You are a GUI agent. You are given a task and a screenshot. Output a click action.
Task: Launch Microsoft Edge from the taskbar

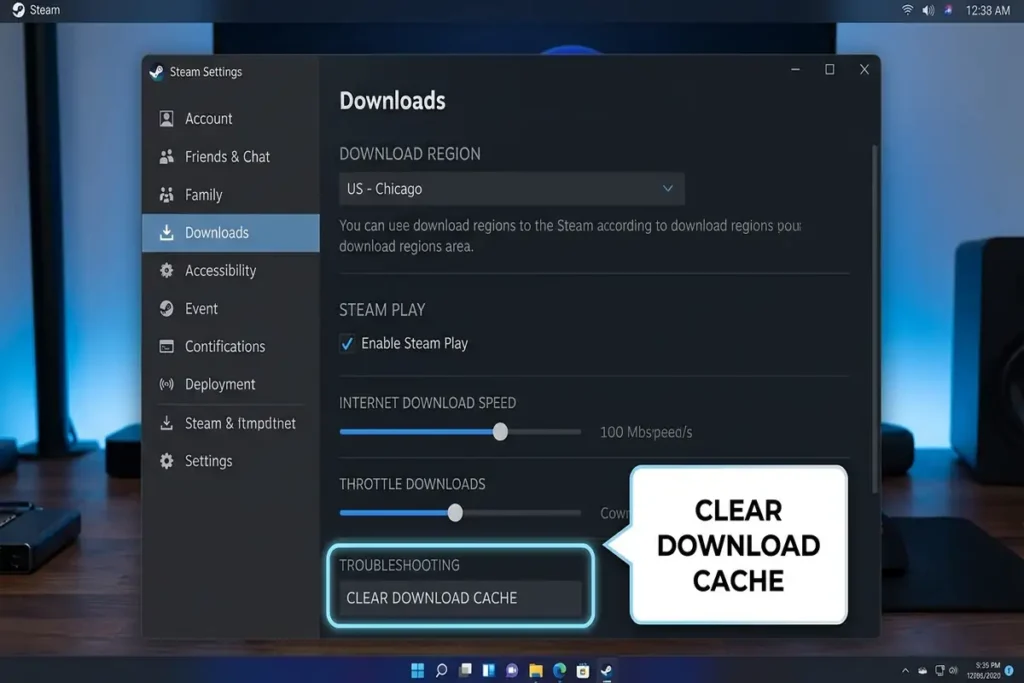560,670
